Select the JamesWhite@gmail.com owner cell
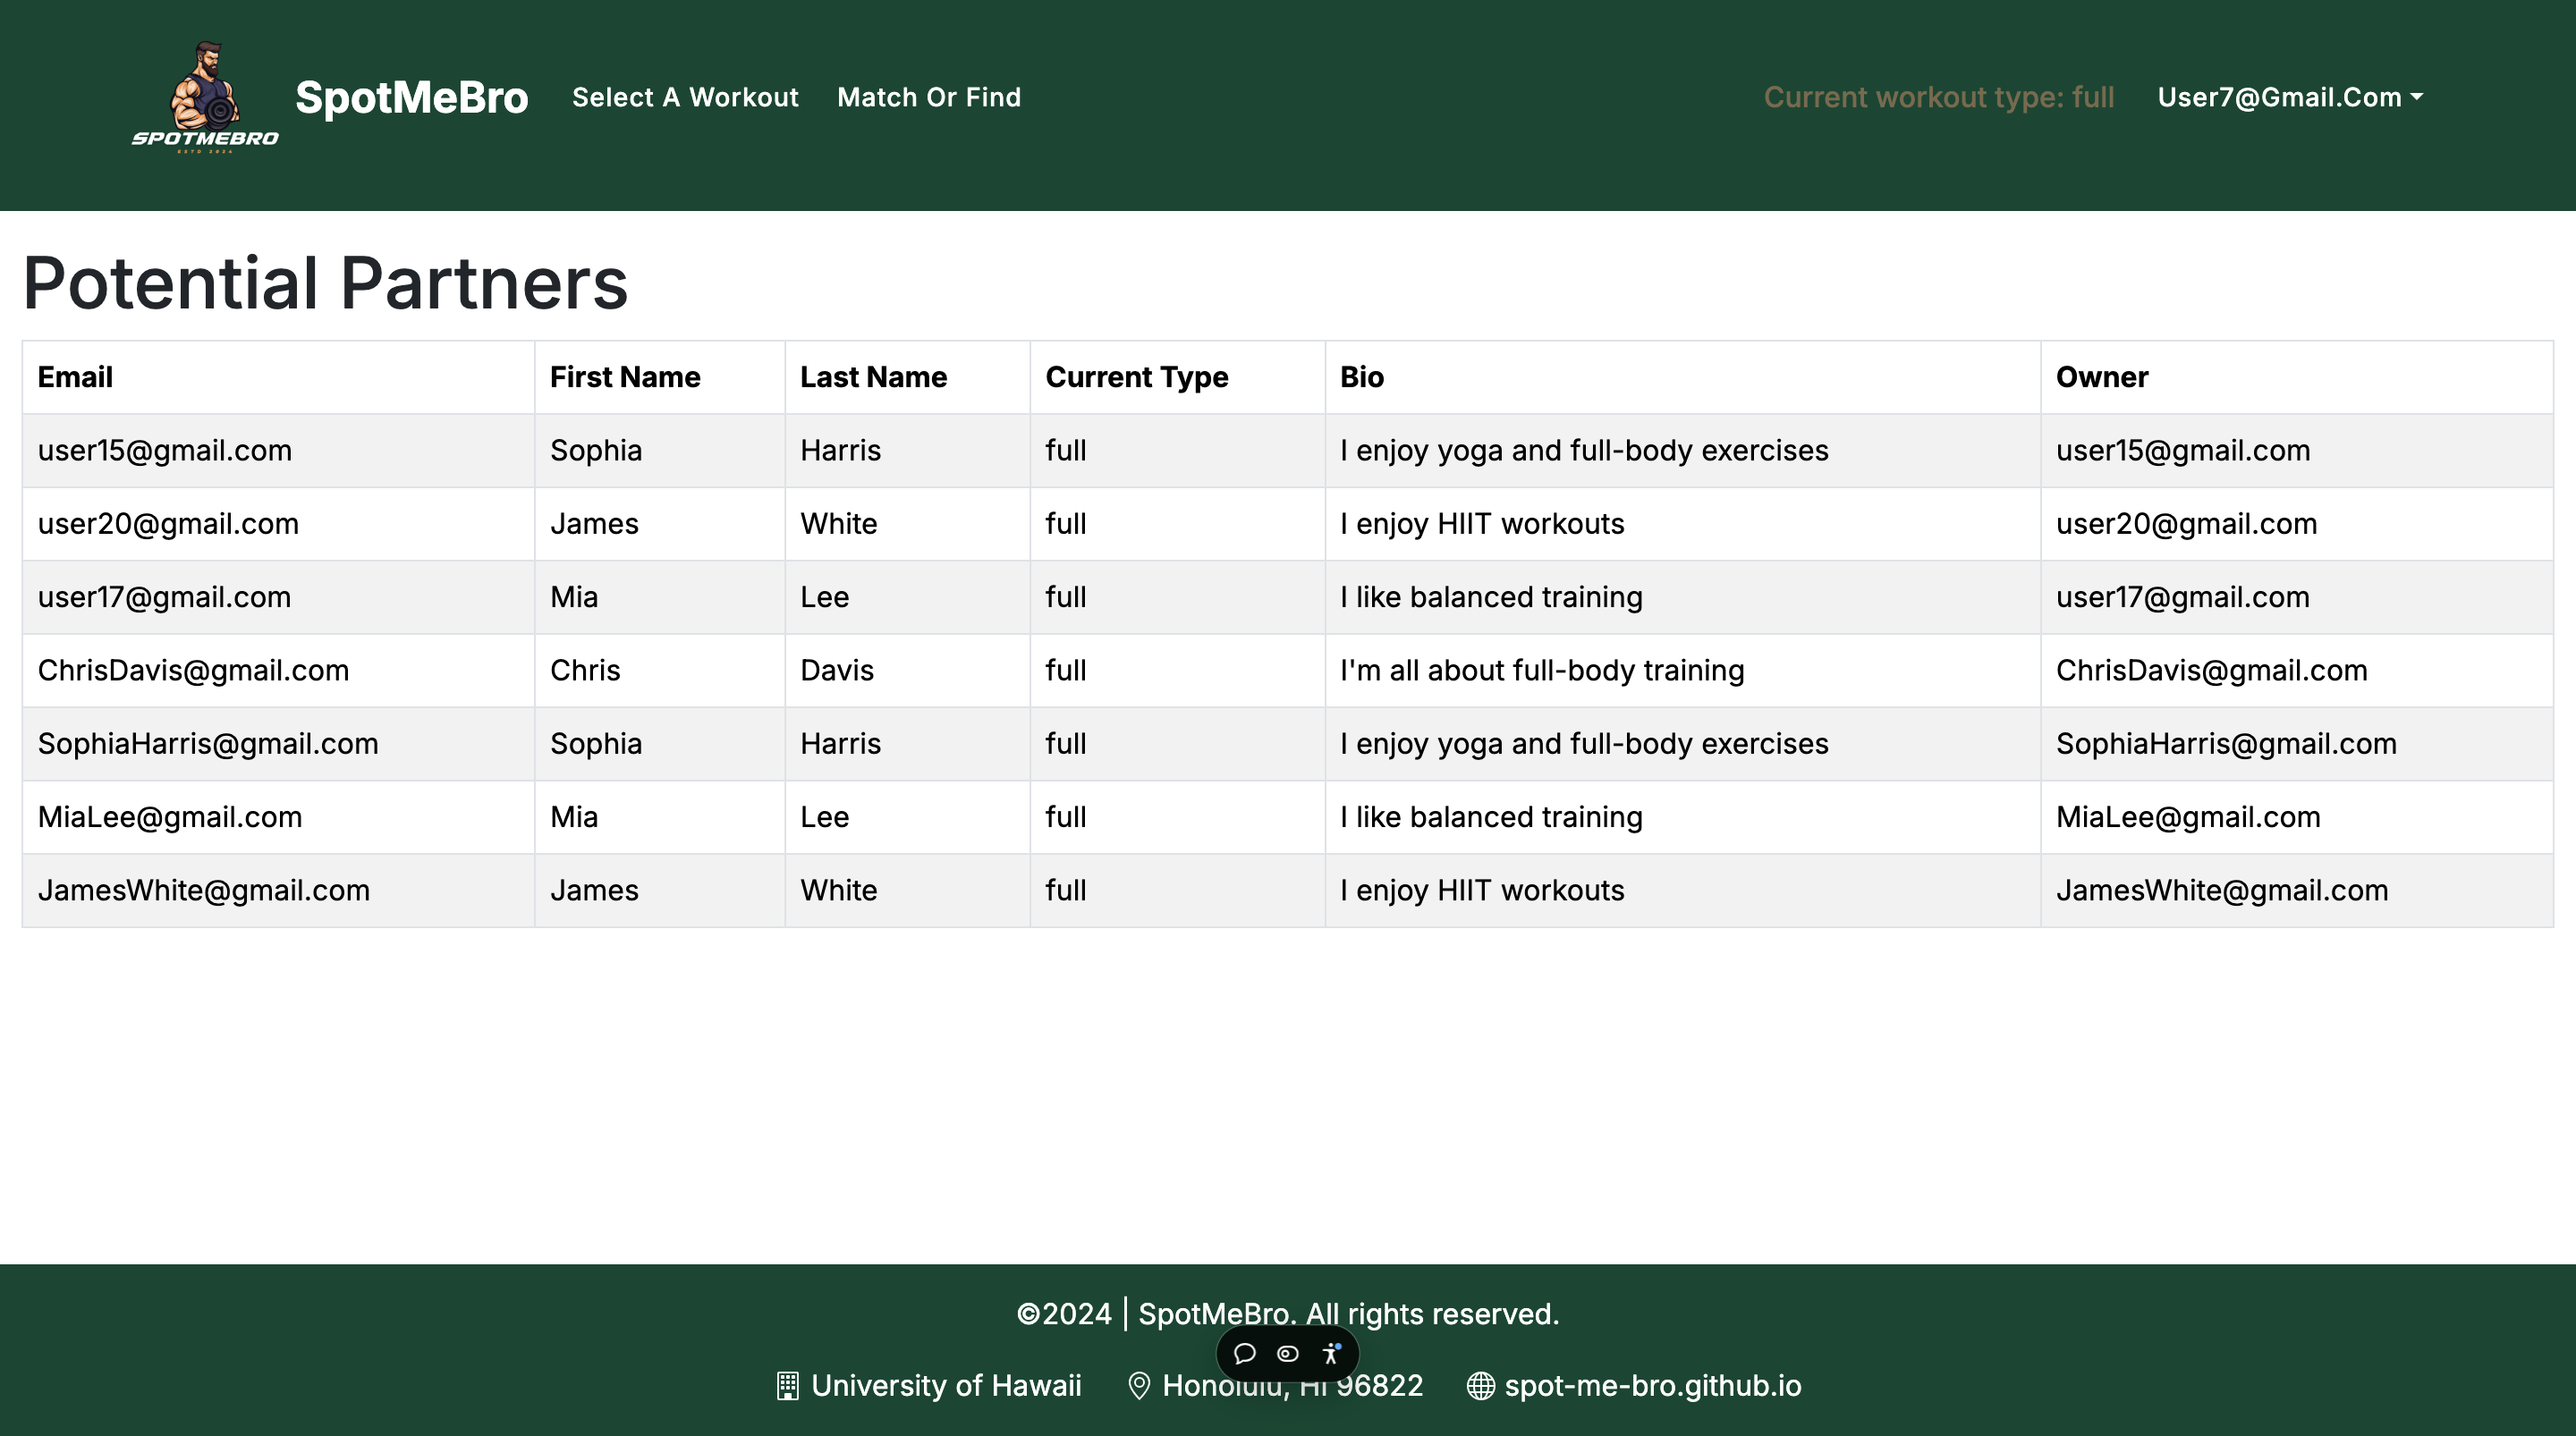The image size is (2576, 1436). point(2221,890)
